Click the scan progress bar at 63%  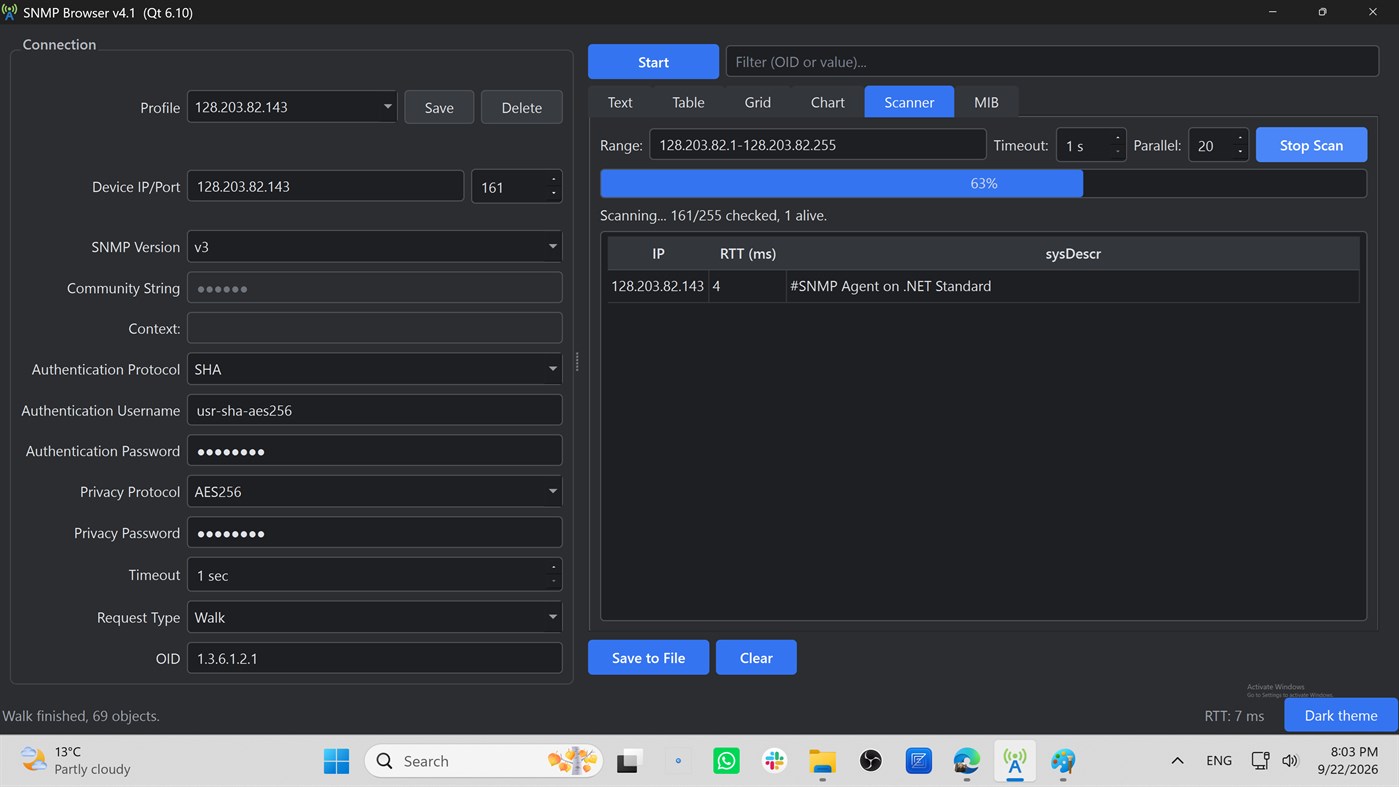click(x=983, y=184)
